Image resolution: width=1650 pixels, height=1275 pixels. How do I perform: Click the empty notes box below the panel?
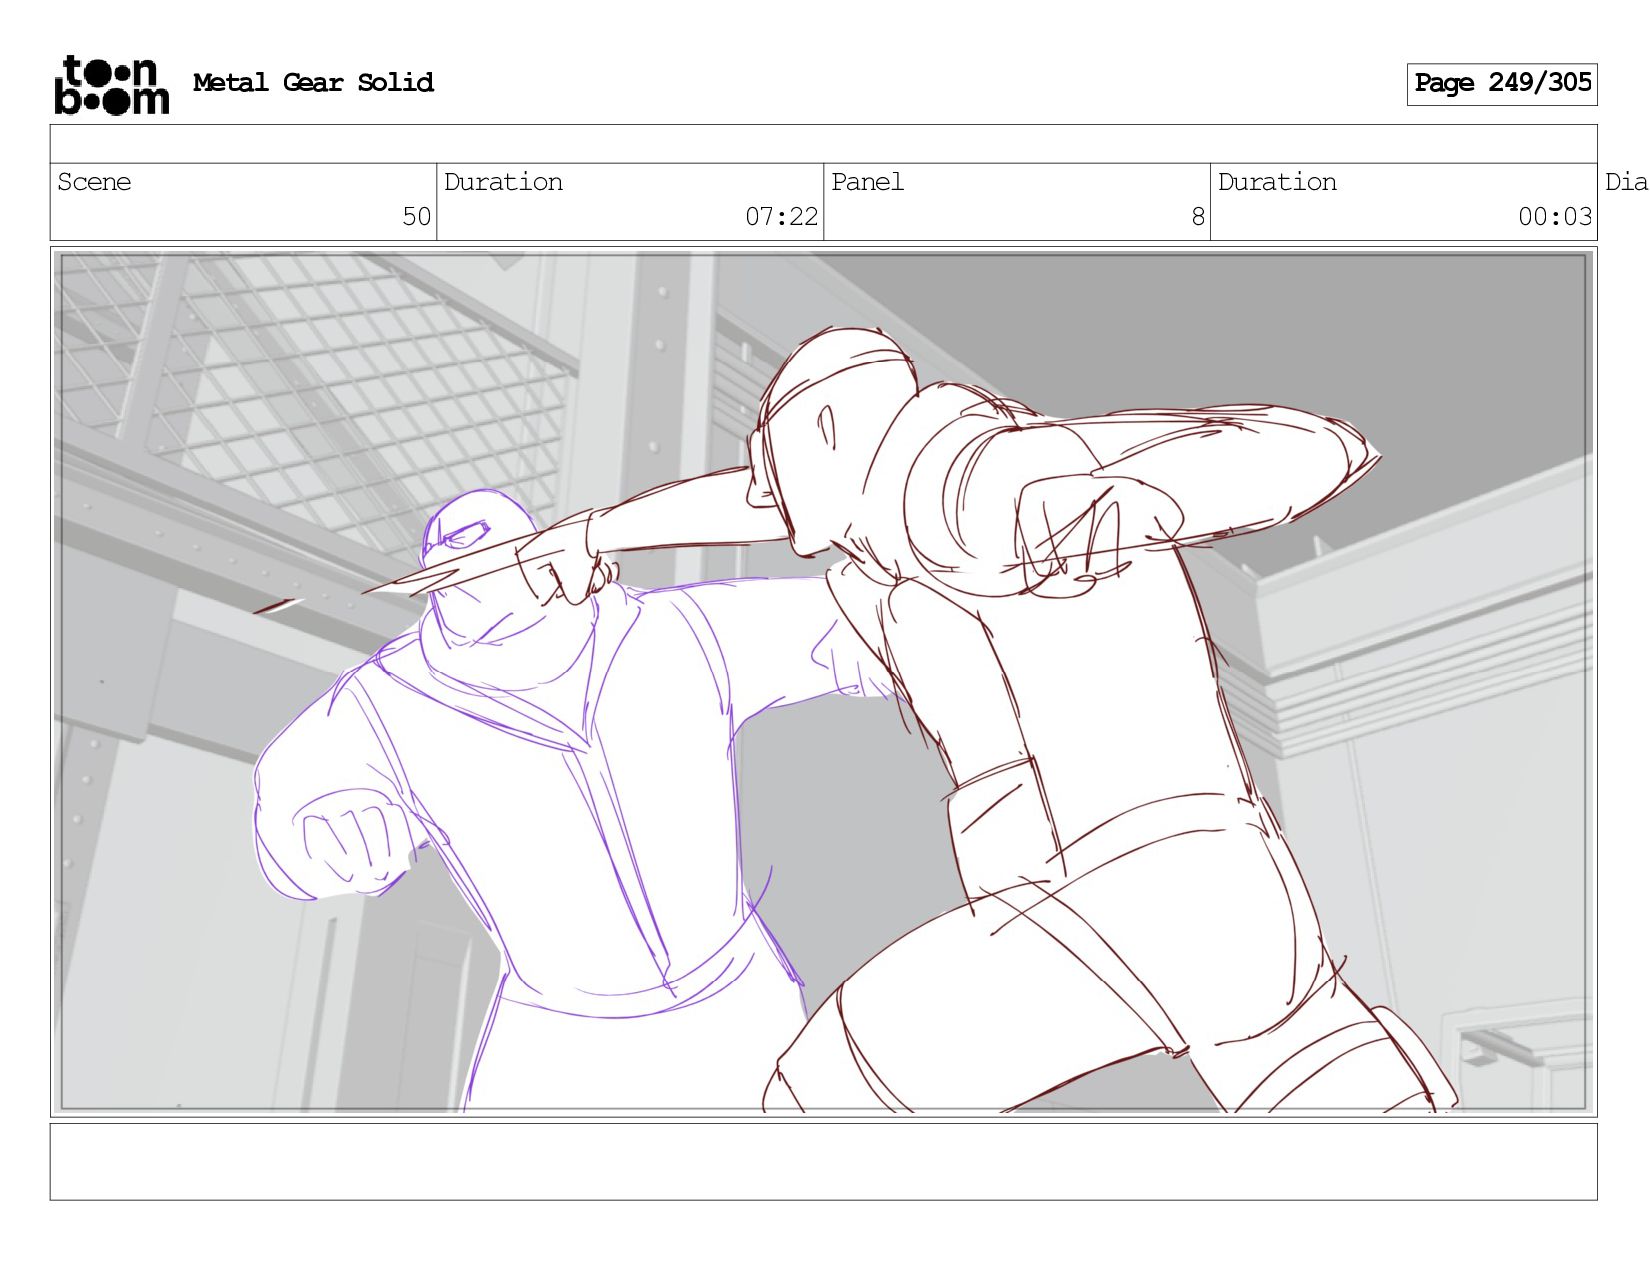[x=823, y=1162]
